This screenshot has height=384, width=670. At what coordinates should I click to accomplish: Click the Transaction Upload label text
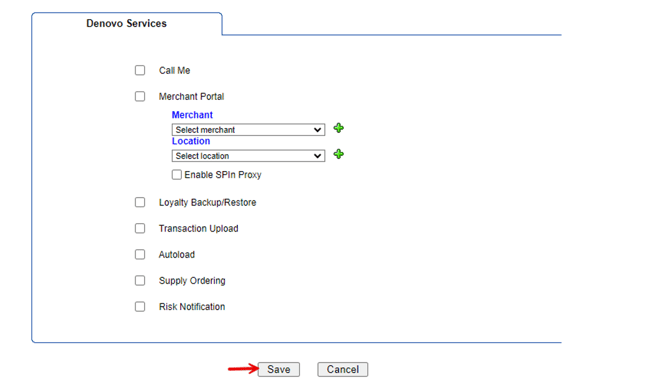click(x=199, y=229)
